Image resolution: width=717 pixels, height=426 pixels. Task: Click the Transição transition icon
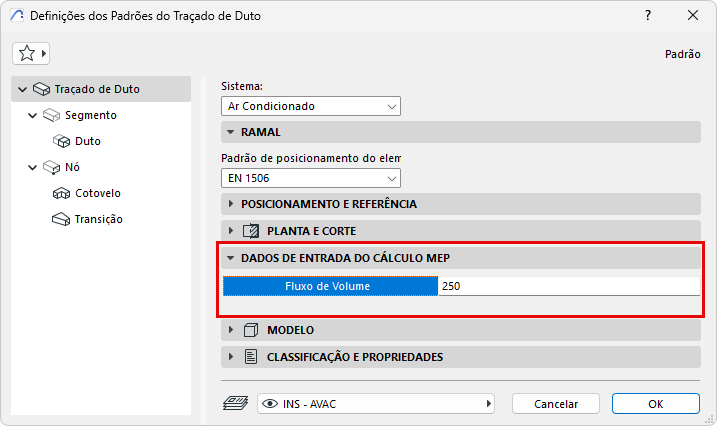point(62,219)
